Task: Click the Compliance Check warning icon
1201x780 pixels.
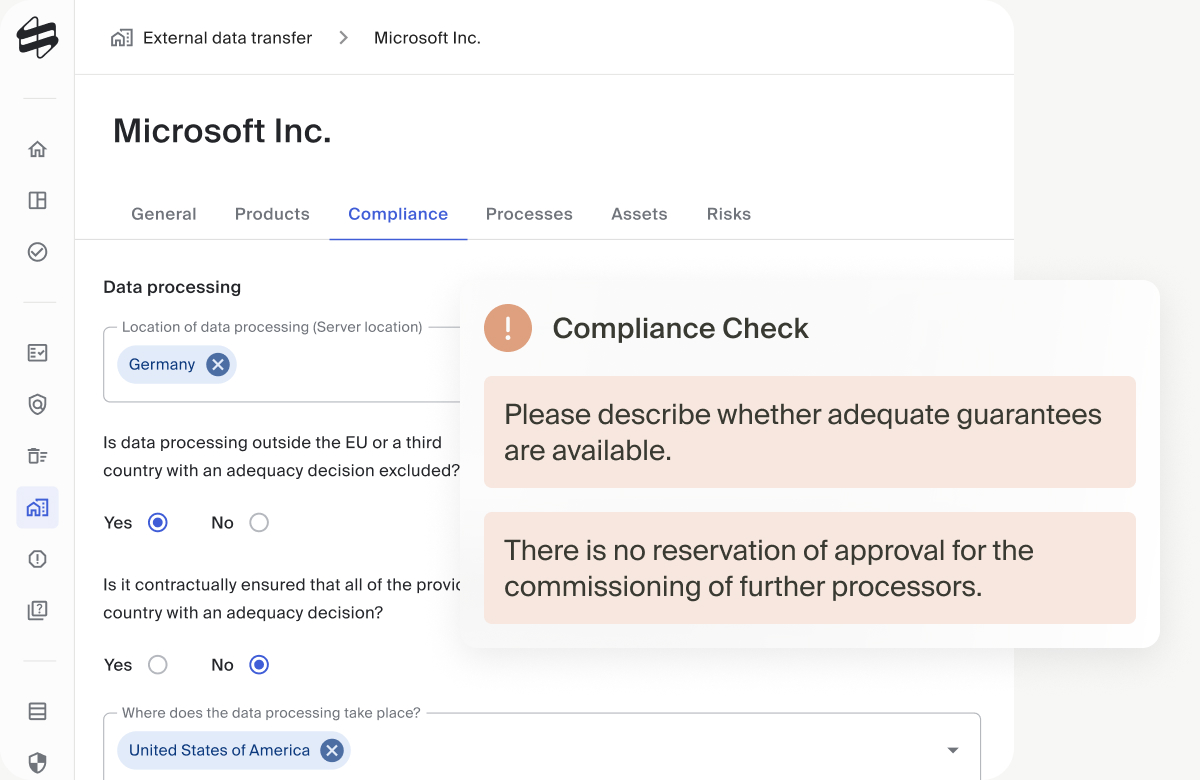Action: [508, 328]
